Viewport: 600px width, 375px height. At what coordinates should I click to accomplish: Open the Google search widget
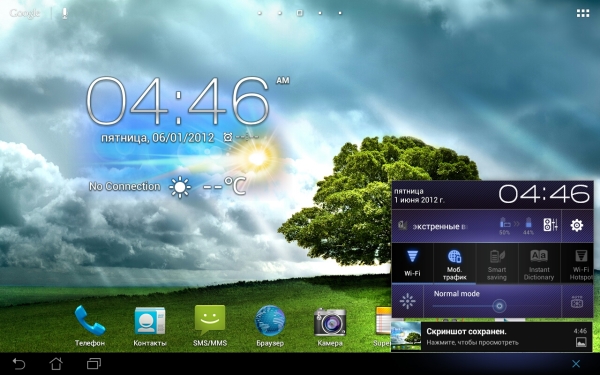click(25, 13)
